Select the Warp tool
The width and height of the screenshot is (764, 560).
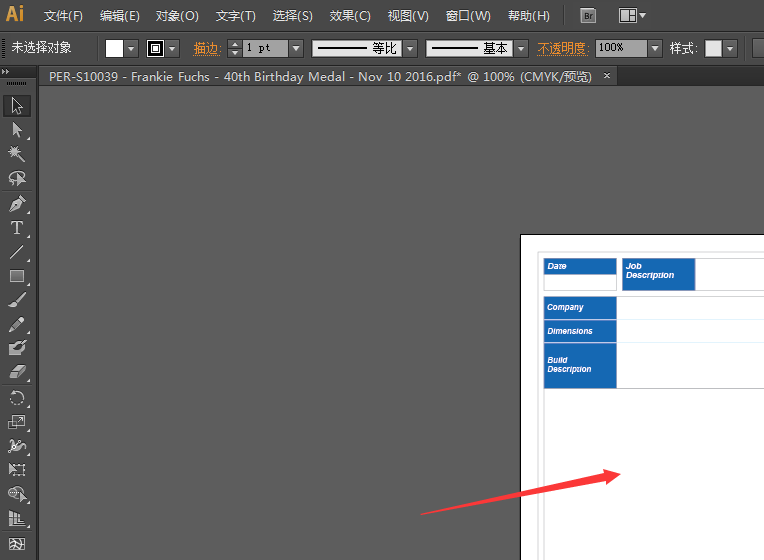pyautogui.click(x=17, y=446)
